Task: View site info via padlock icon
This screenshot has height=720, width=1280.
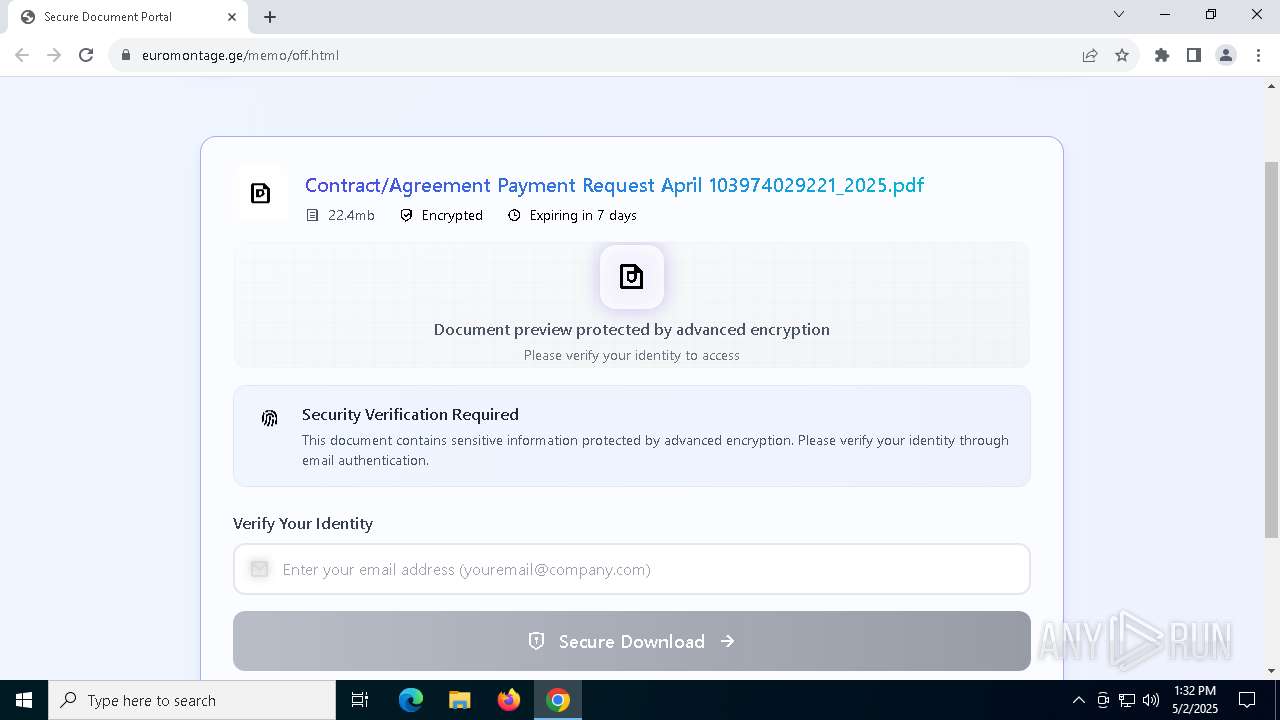Action: 126,55
